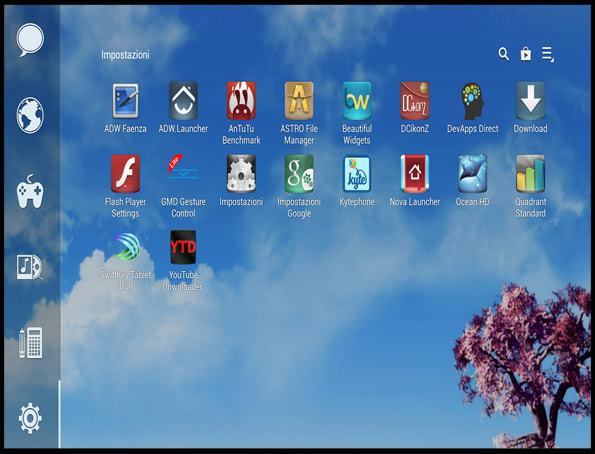Click the "AnTuTu Benchmark" label text
This screenshot has height=454, width=595.
[241, 134]
